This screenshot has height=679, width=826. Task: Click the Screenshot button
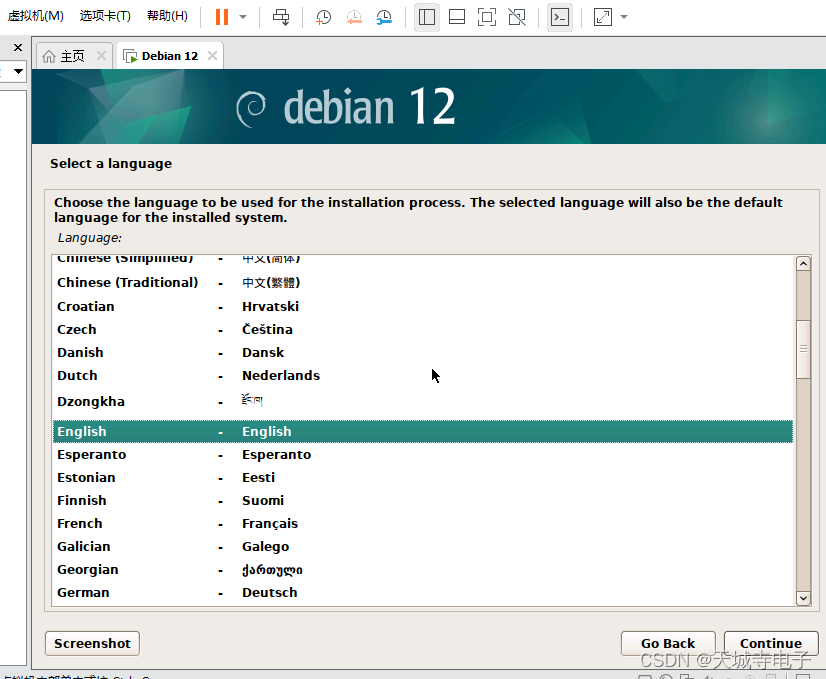click(x=92, y=643)
